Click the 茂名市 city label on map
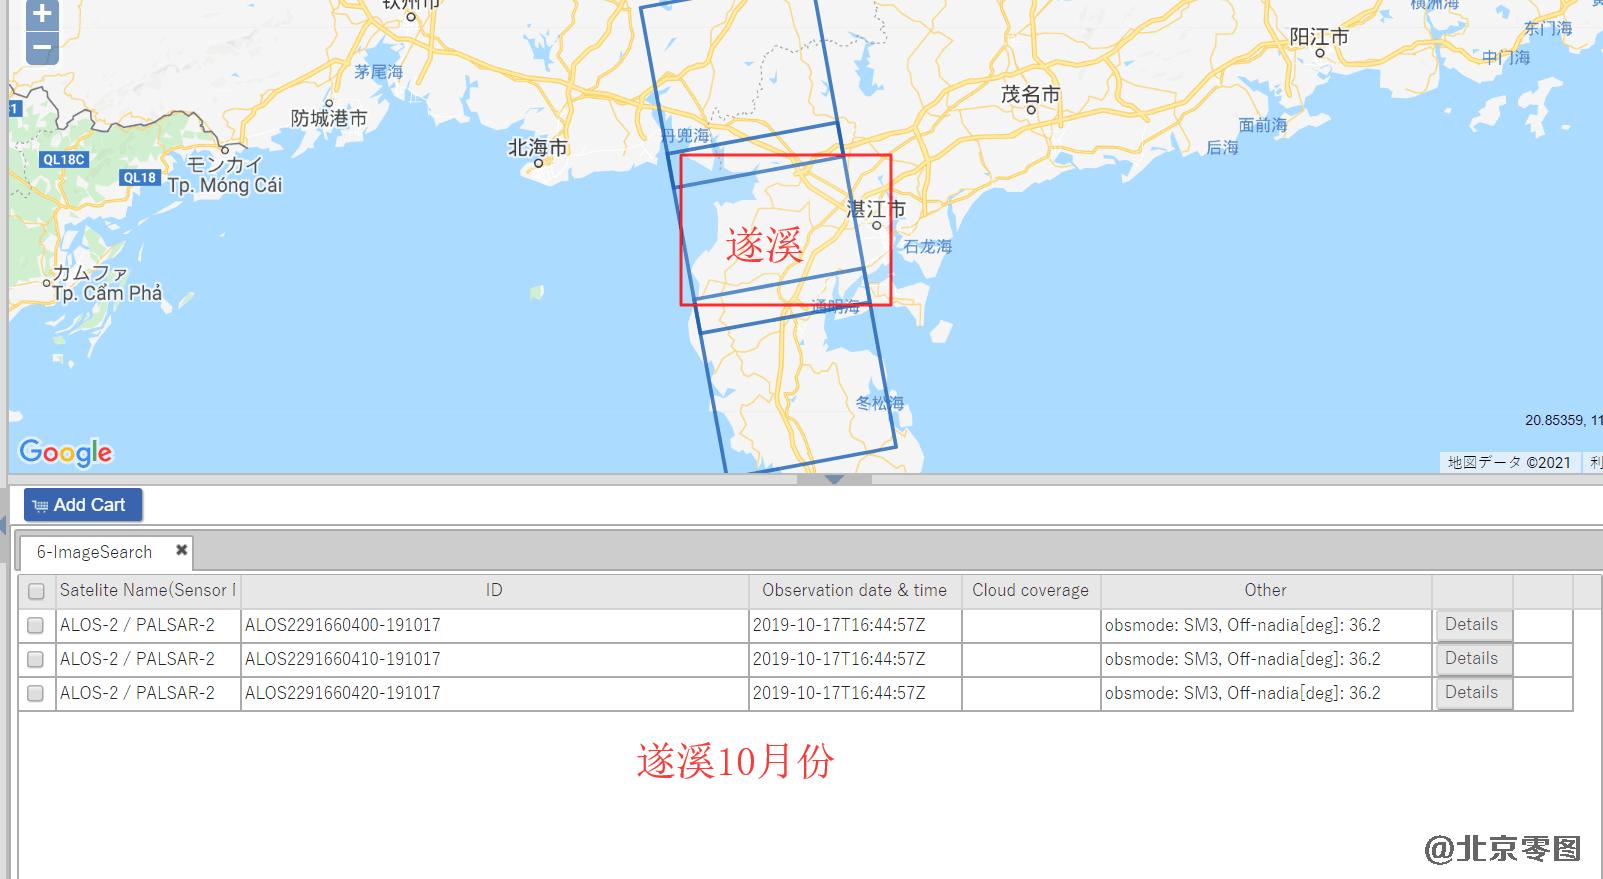 pyautogui.click(x=1030, y=95)
